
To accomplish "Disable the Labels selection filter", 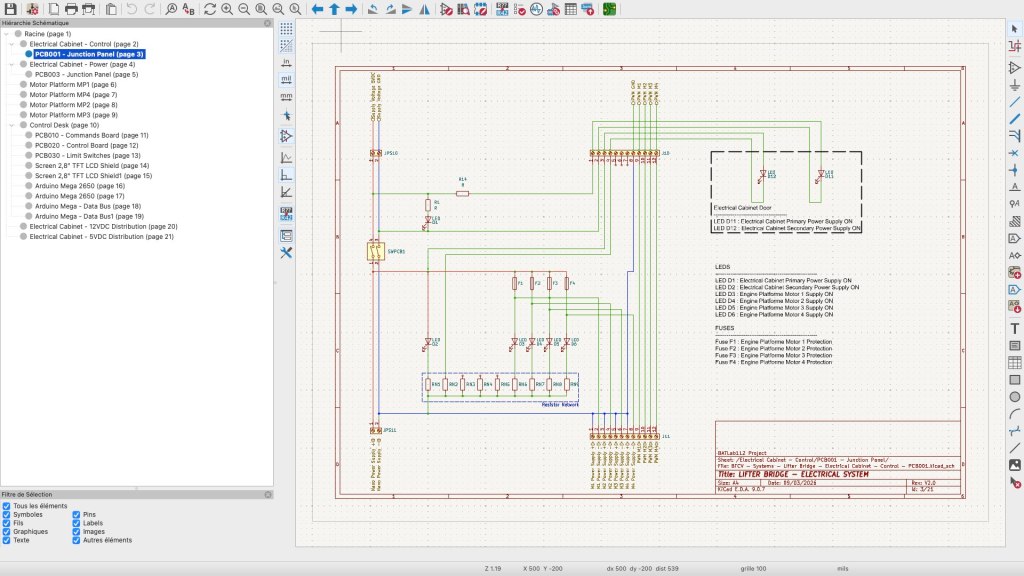I will click(77, 523).
